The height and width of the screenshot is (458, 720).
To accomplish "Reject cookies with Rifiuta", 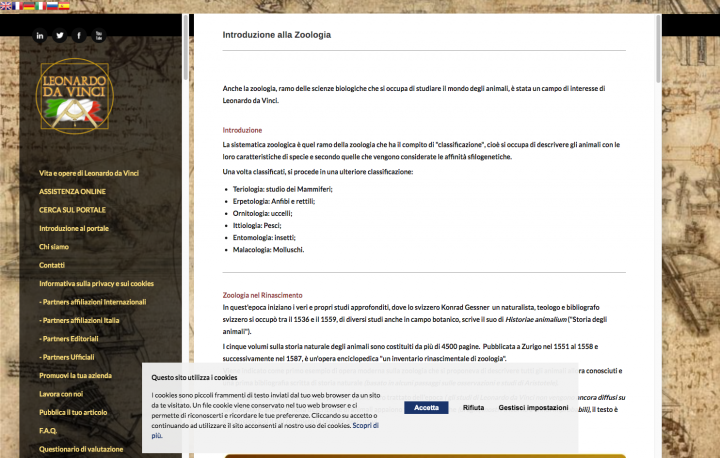I will pyautogui.click(x=473, y=407).
